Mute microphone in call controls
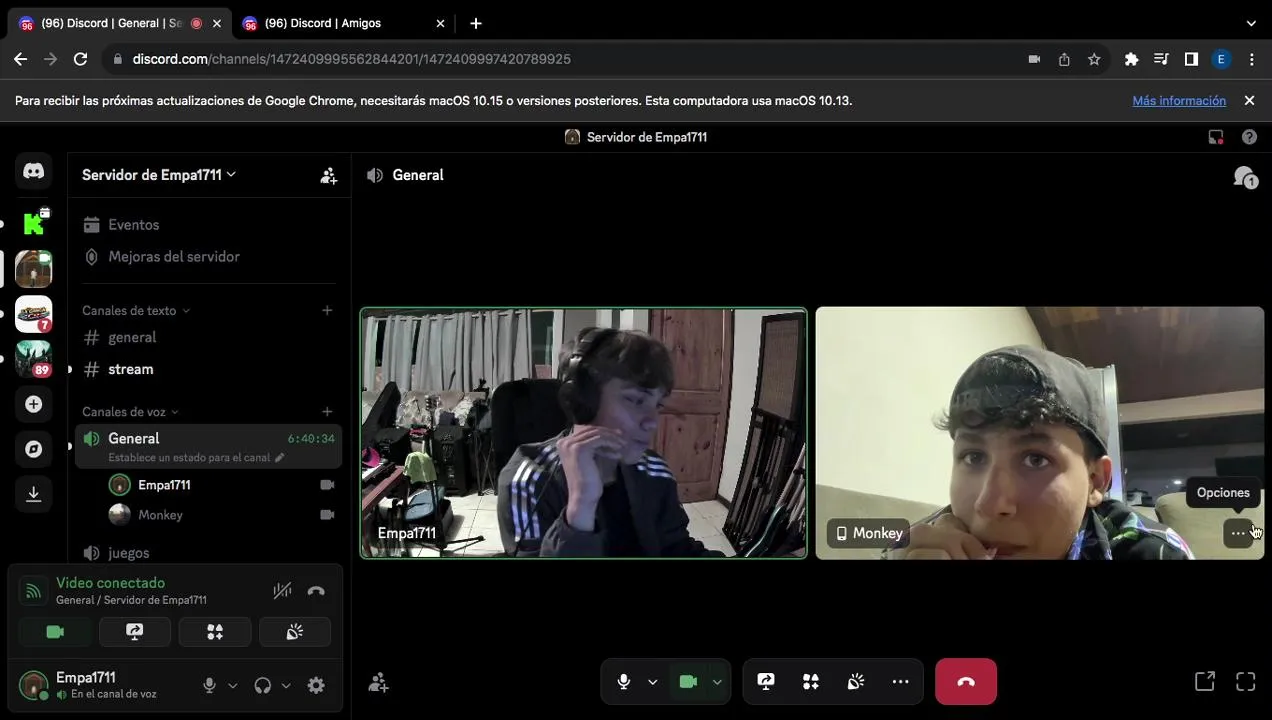Viewport: 1272px width, 720px height. 624,682
